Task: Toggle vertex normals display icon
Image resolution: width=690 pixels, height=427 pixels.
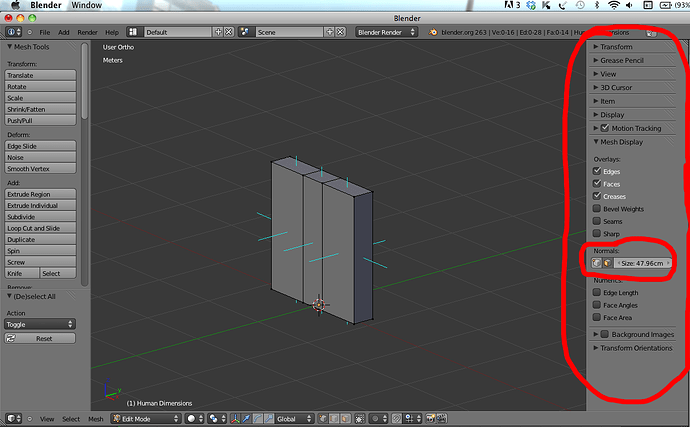Action: 597,263
